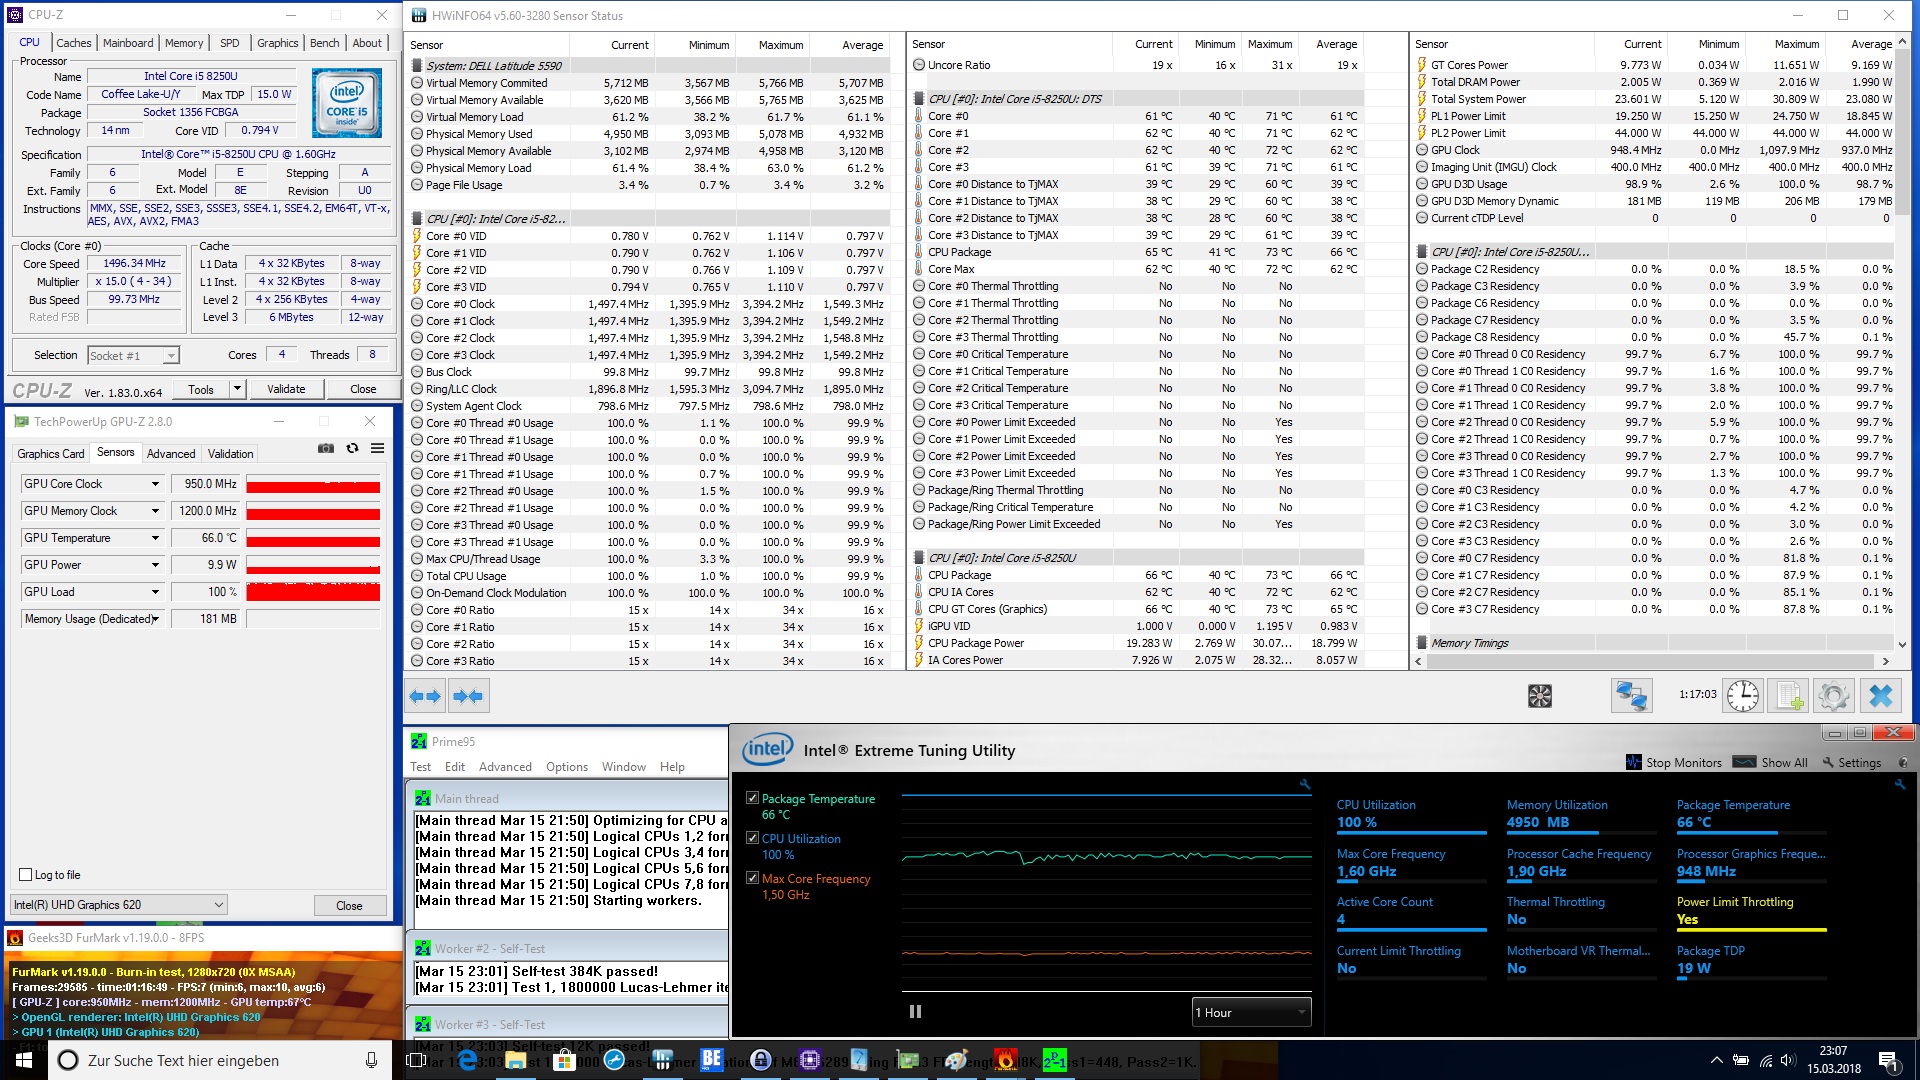Toggle CPU Utilization checkbox in XTU
Image resolution: width=1920 pixels, height=1080 pixels.
[x=752, y=838]
